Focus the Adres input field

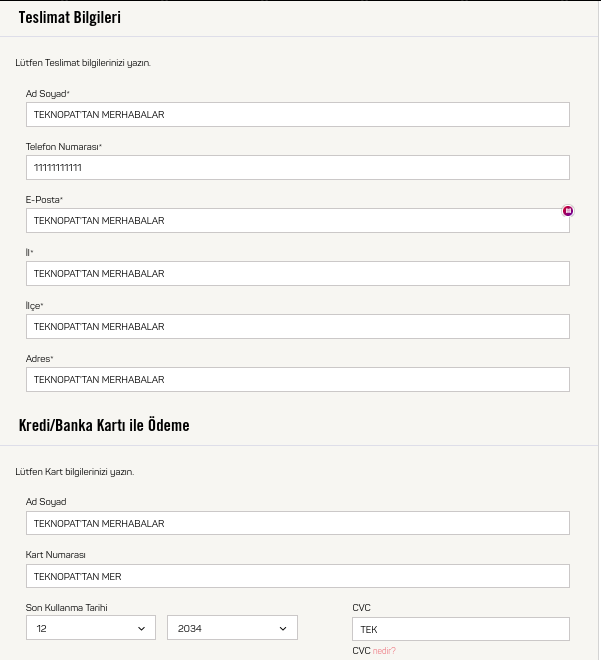tap(298, 379)
